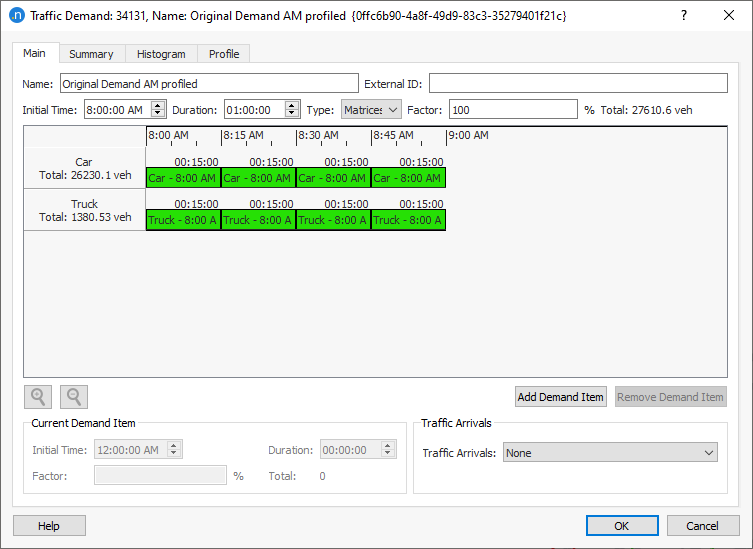753x549 pixels.
Task: Click the Cancel button
Action: point(703,525)
